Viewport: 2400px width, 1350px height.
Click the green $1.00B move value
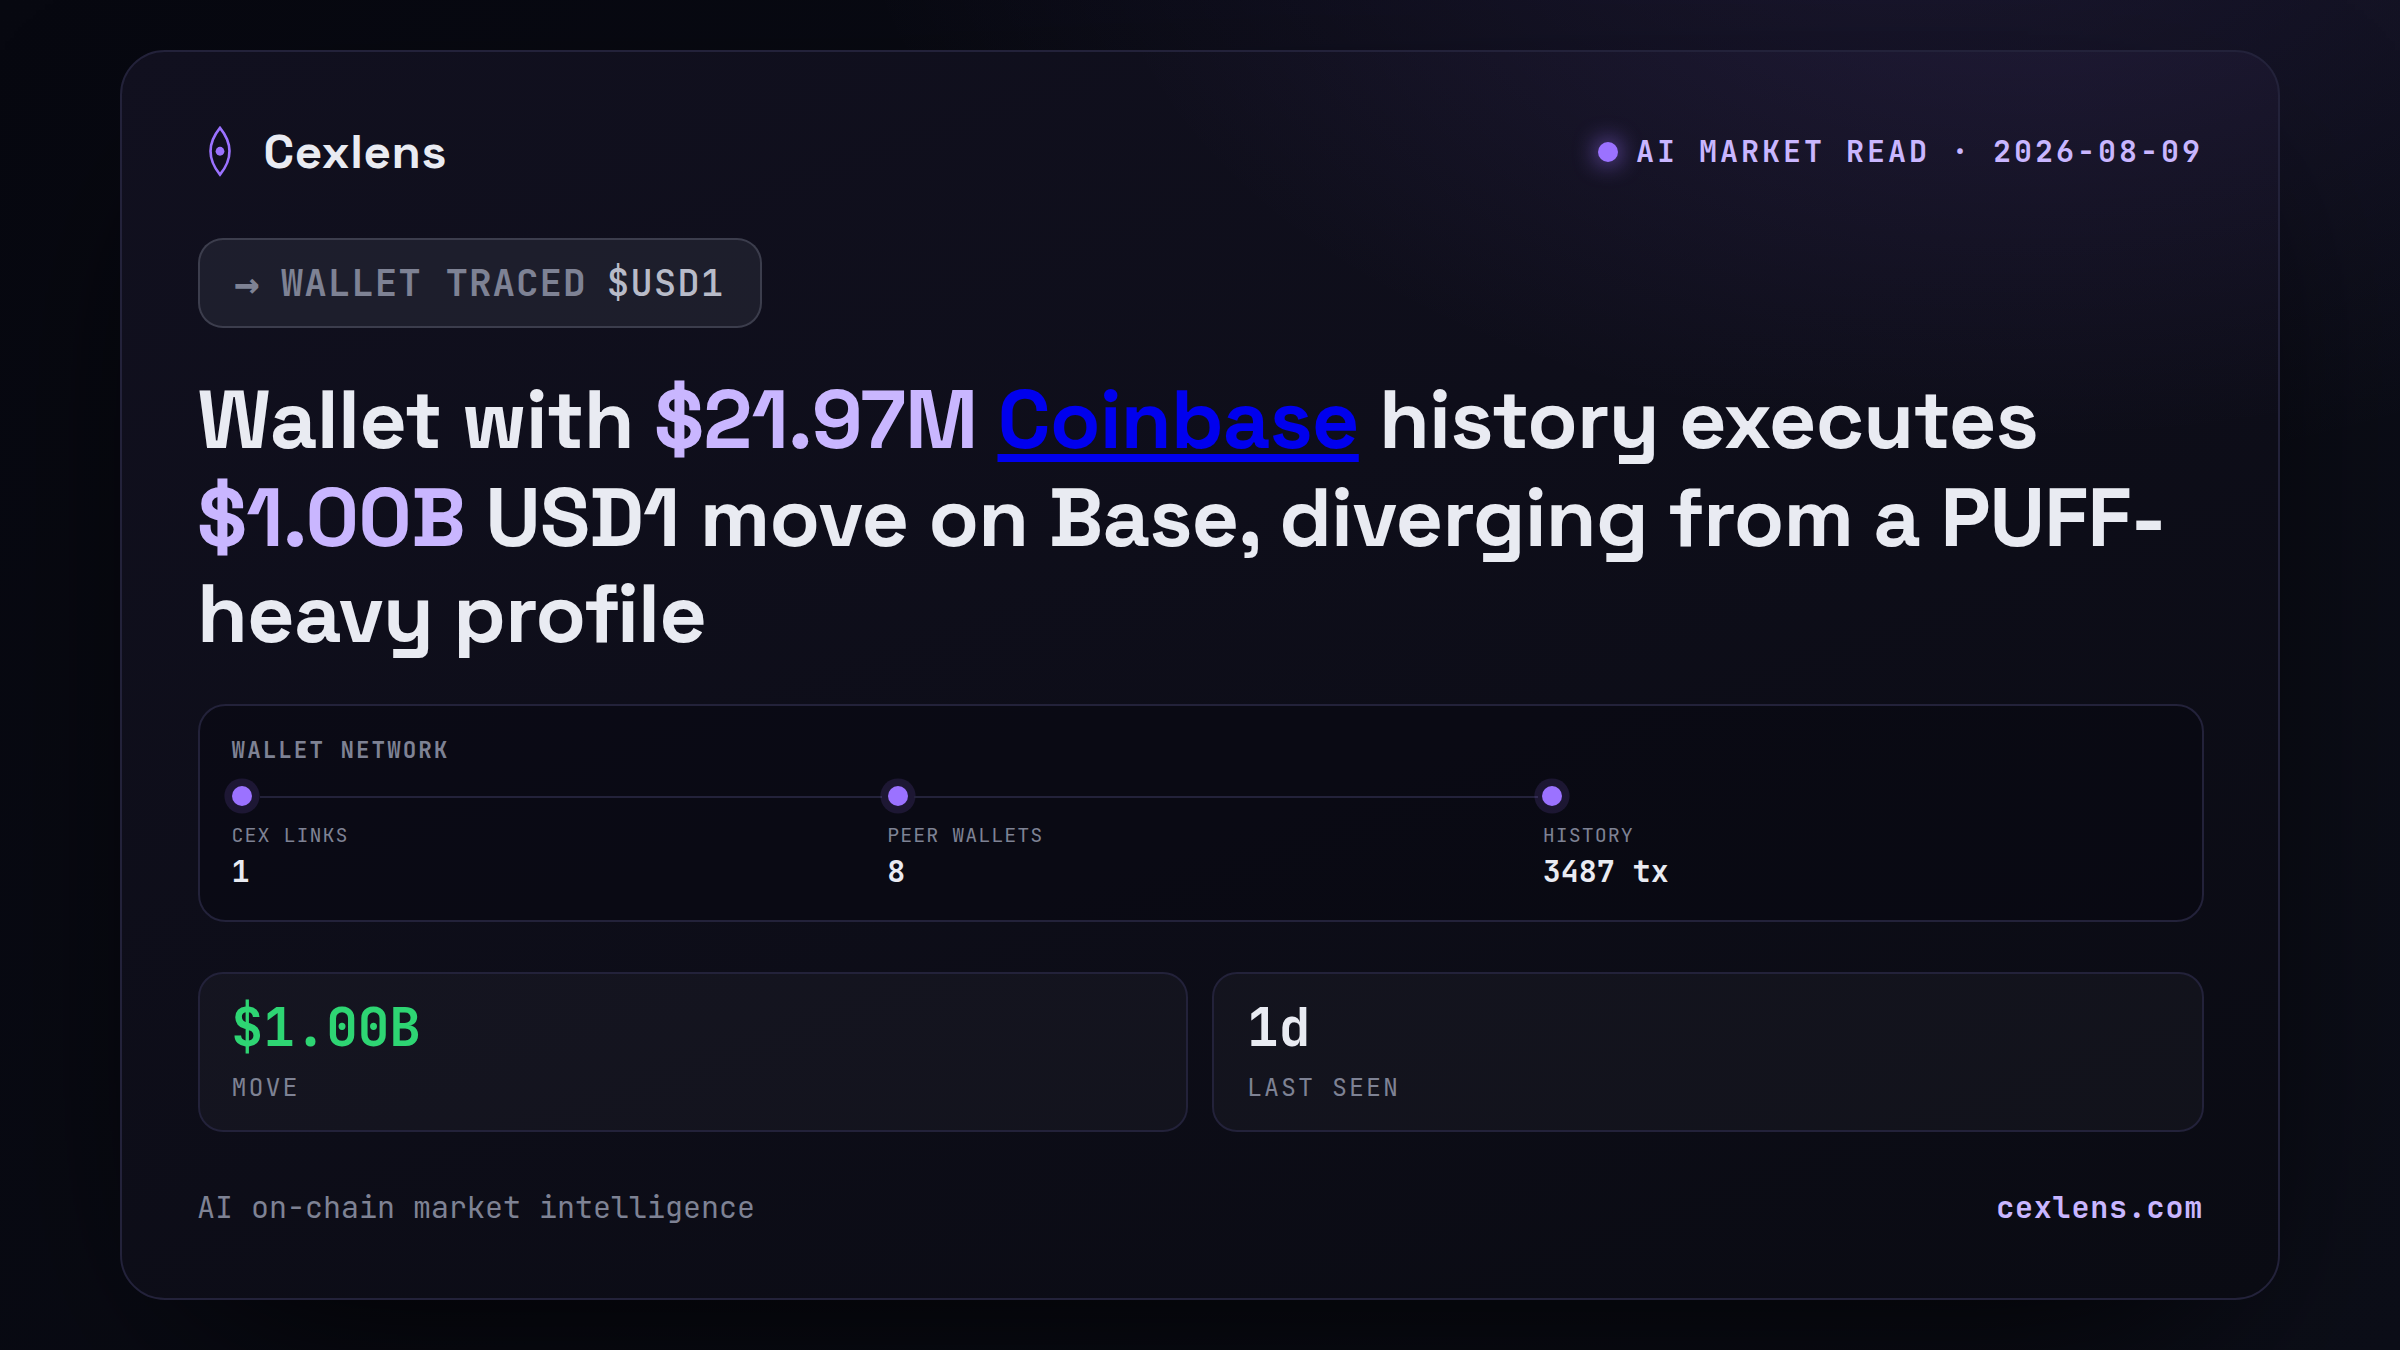[x=326, y=1028]
